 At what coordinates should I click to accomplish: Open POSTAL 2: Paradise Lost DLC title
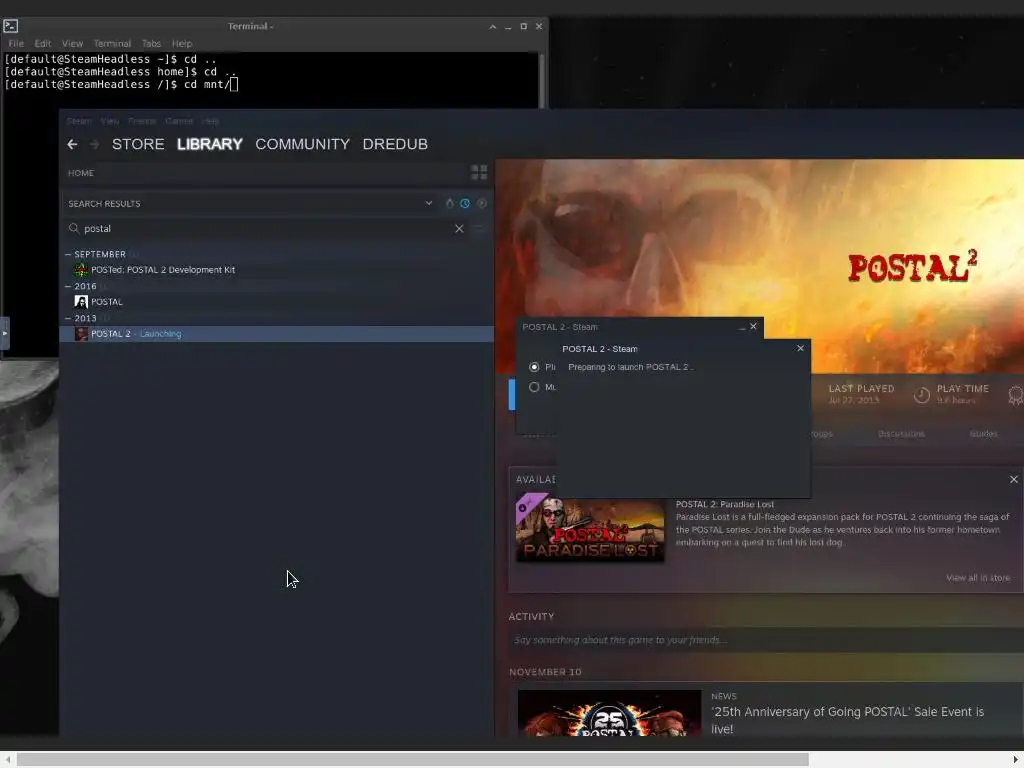click(x=725, y=504)
